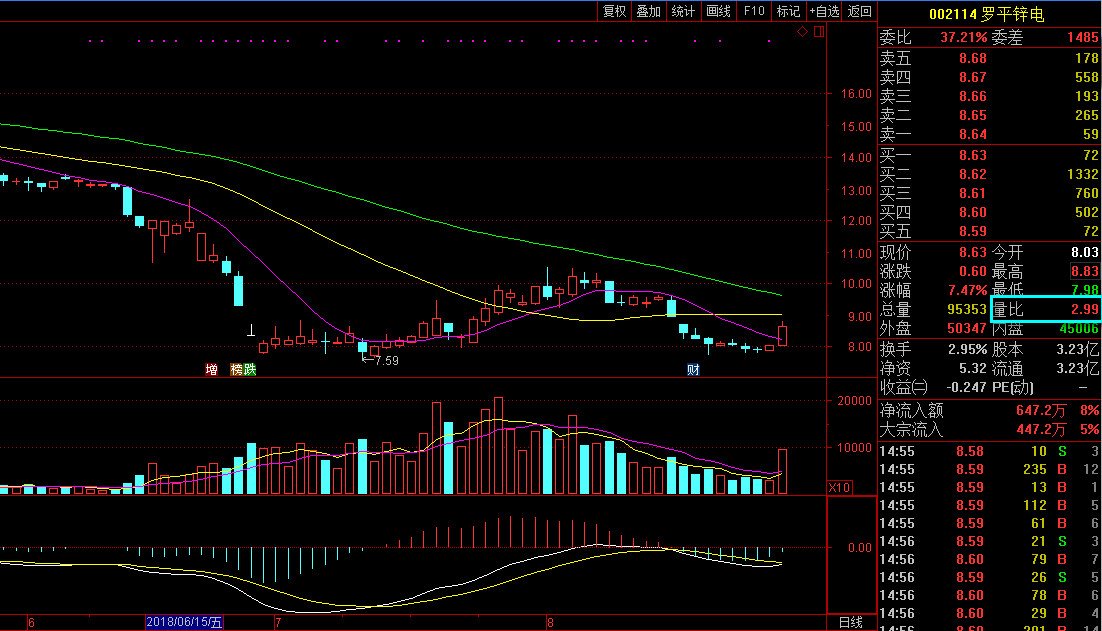The height and width of the screenshot is (631, 1102).
Task: Open the 画线 drawing tools
Action: pyautogui.click(x=719, y=11)
